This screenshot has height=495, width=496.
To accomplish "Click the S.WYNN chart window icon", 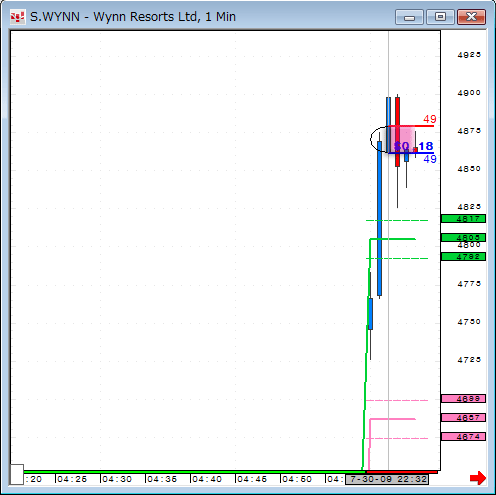I will [x=17, y=17].
